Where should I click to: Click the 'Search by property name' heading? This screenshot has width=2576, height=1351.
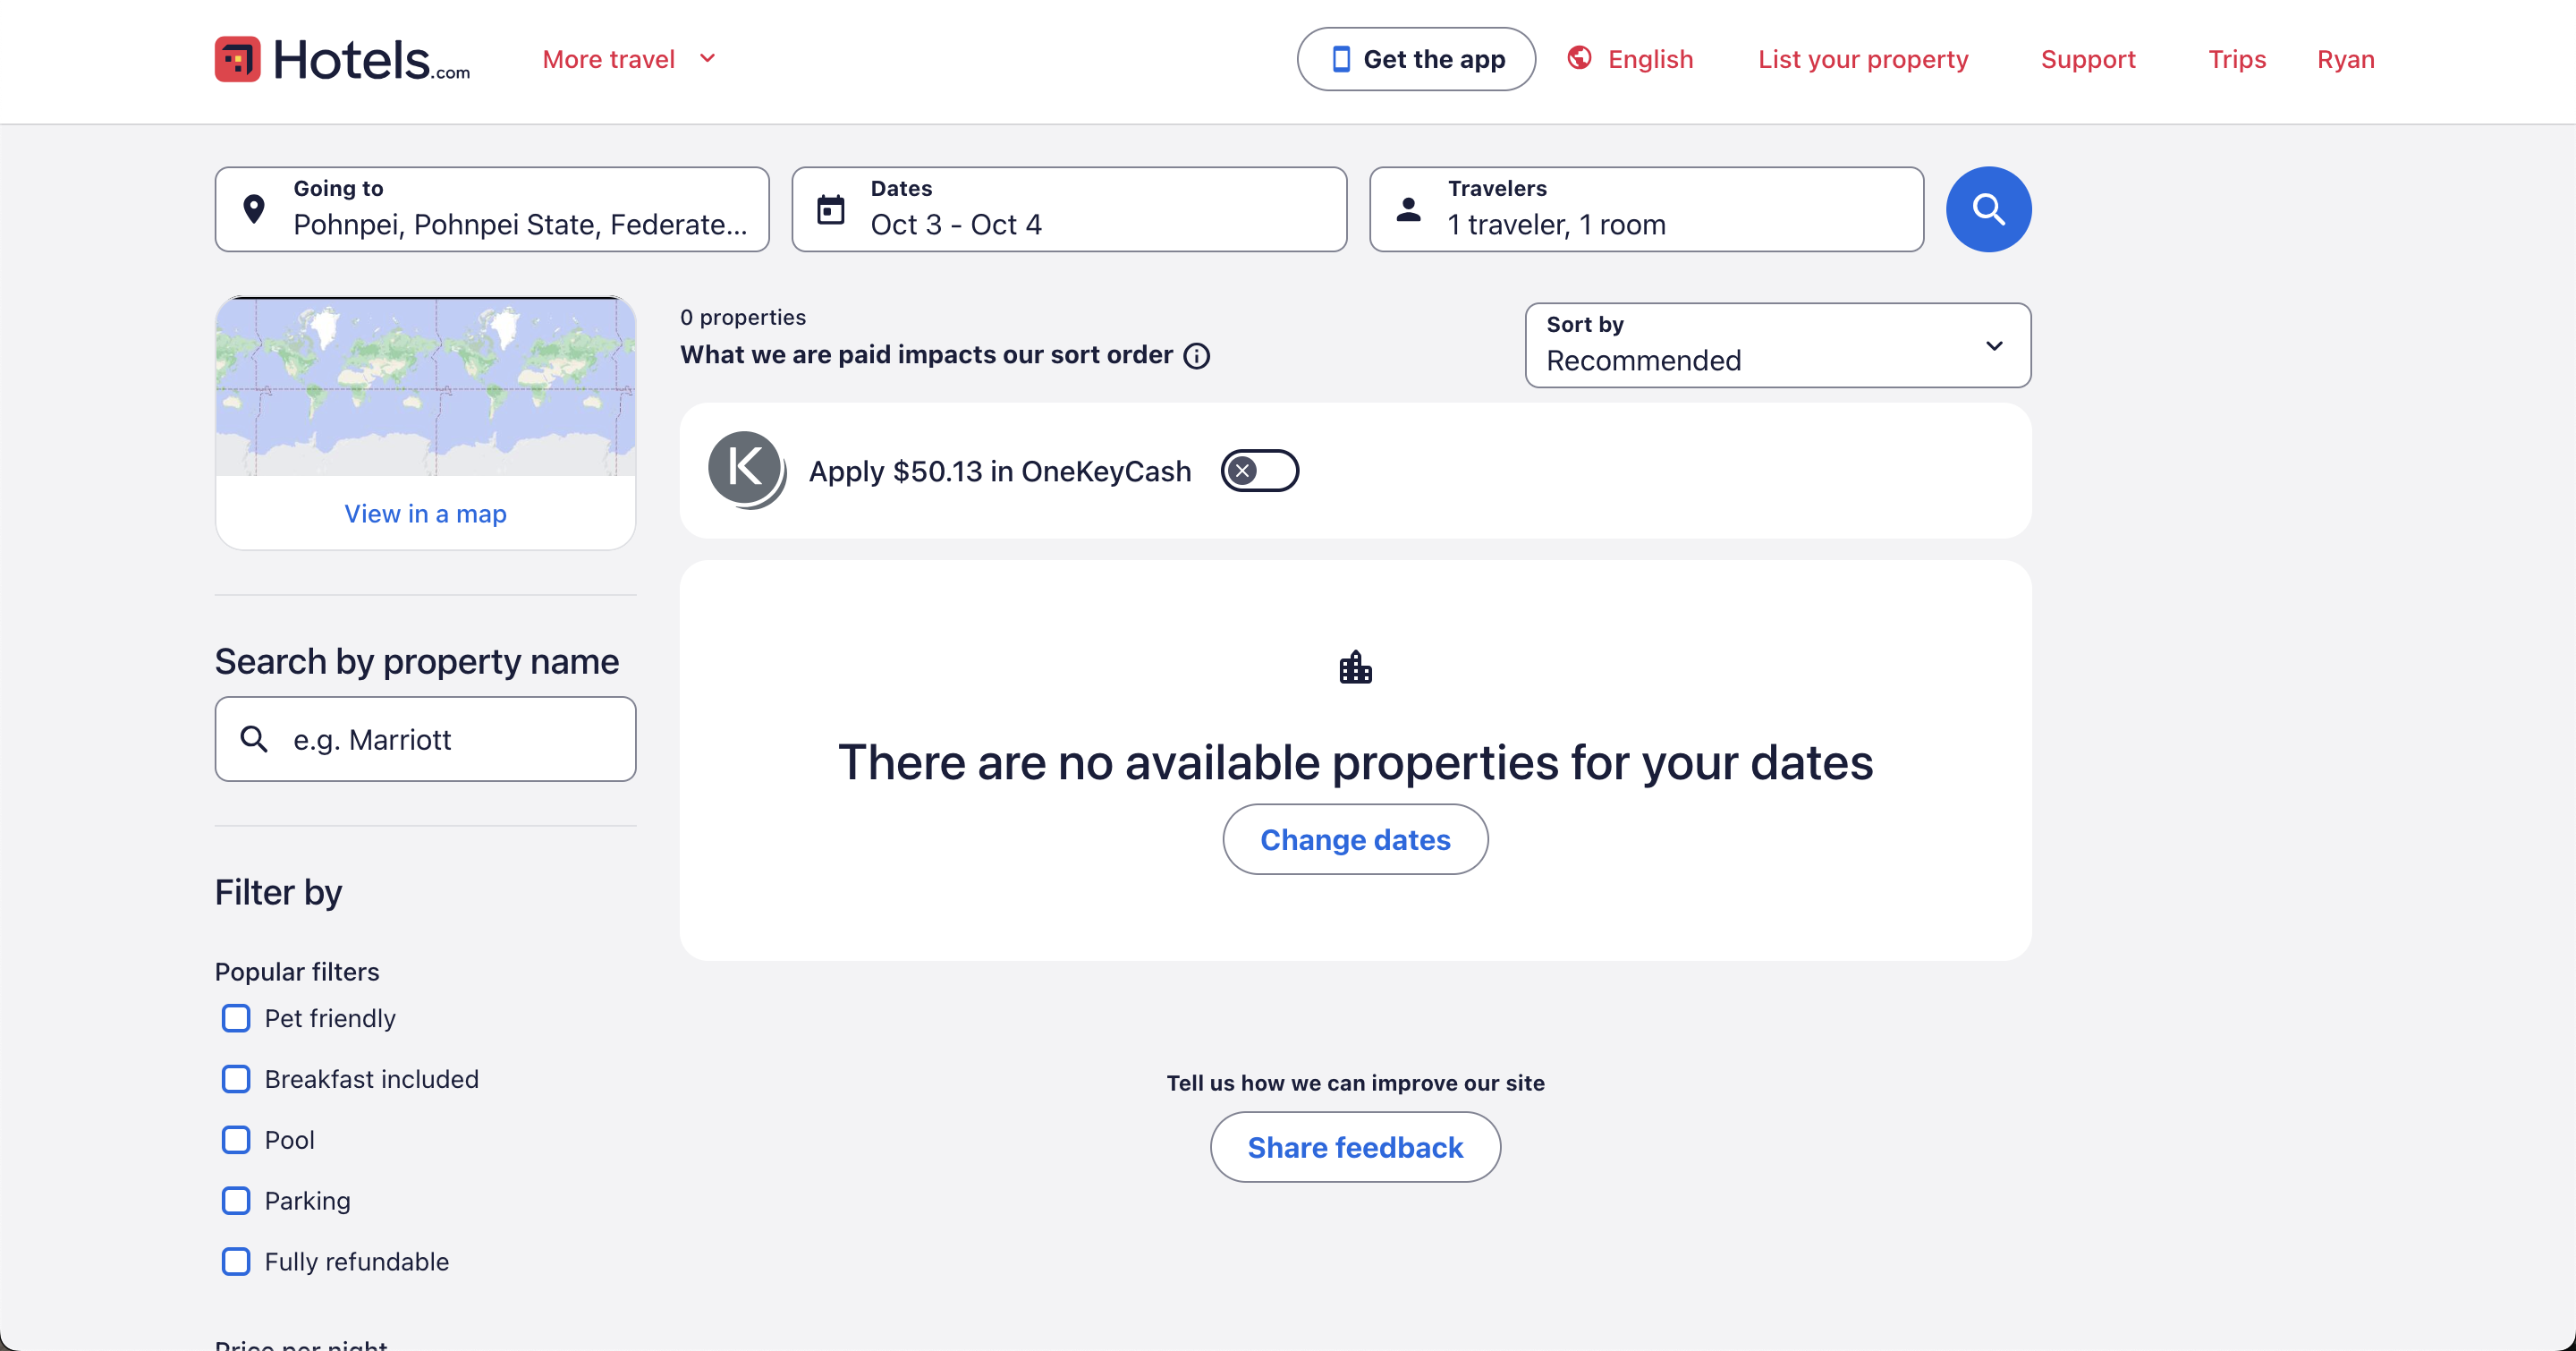click(x=417, y=661)
